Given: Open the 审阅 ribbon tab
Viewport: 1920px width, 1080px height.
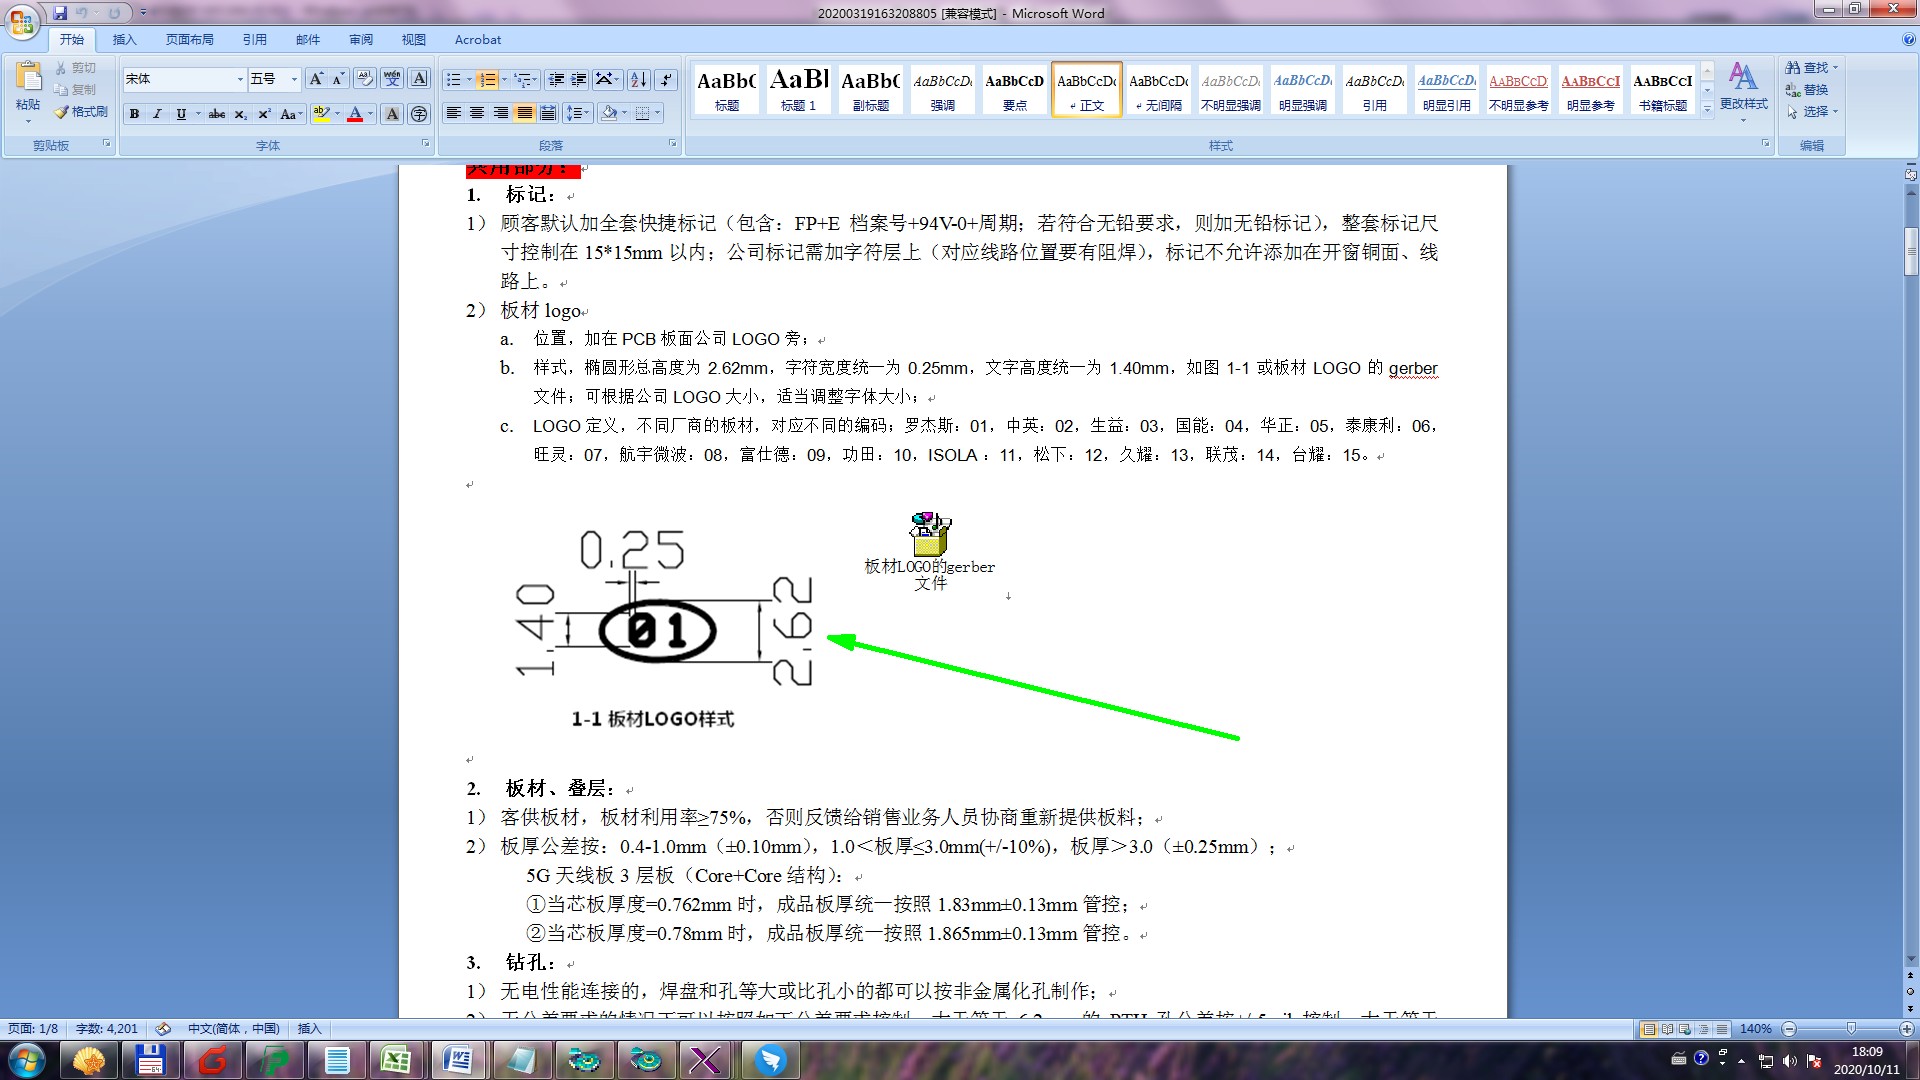Looking at the screenshot, I should [x=360, y=40].
